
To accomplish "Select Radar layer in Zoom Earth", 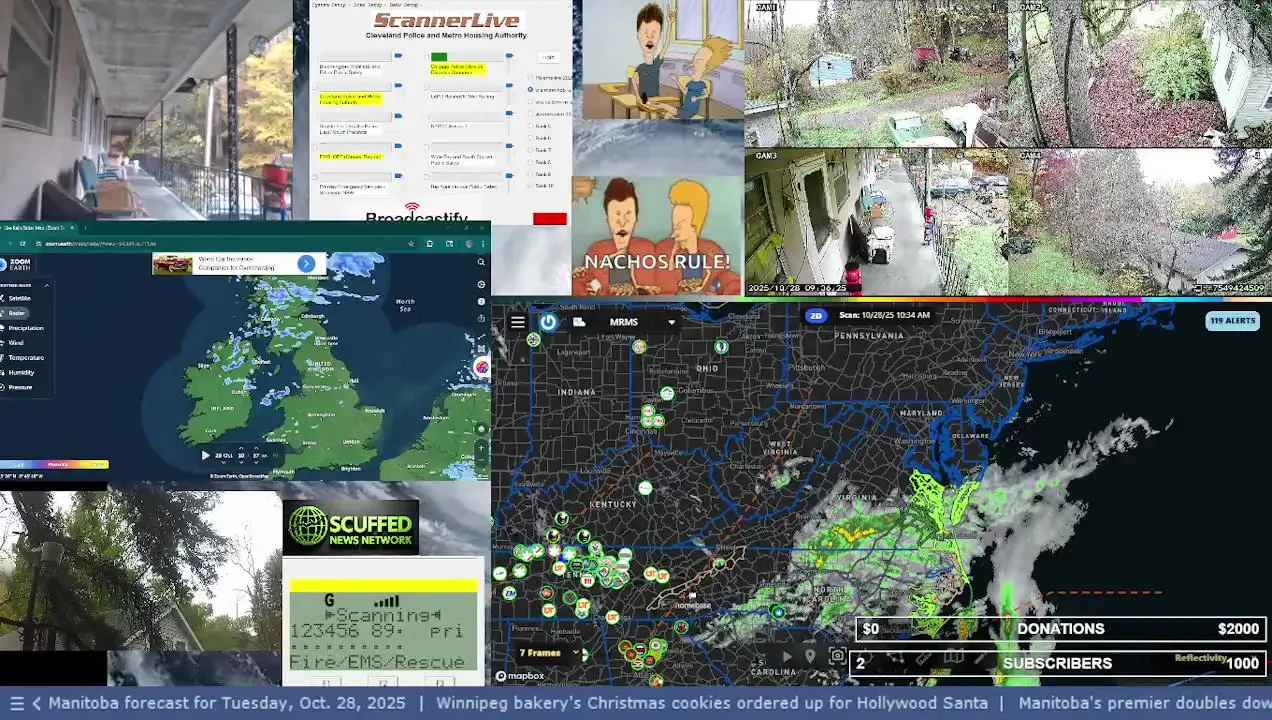I will click(x=16, y=313).
